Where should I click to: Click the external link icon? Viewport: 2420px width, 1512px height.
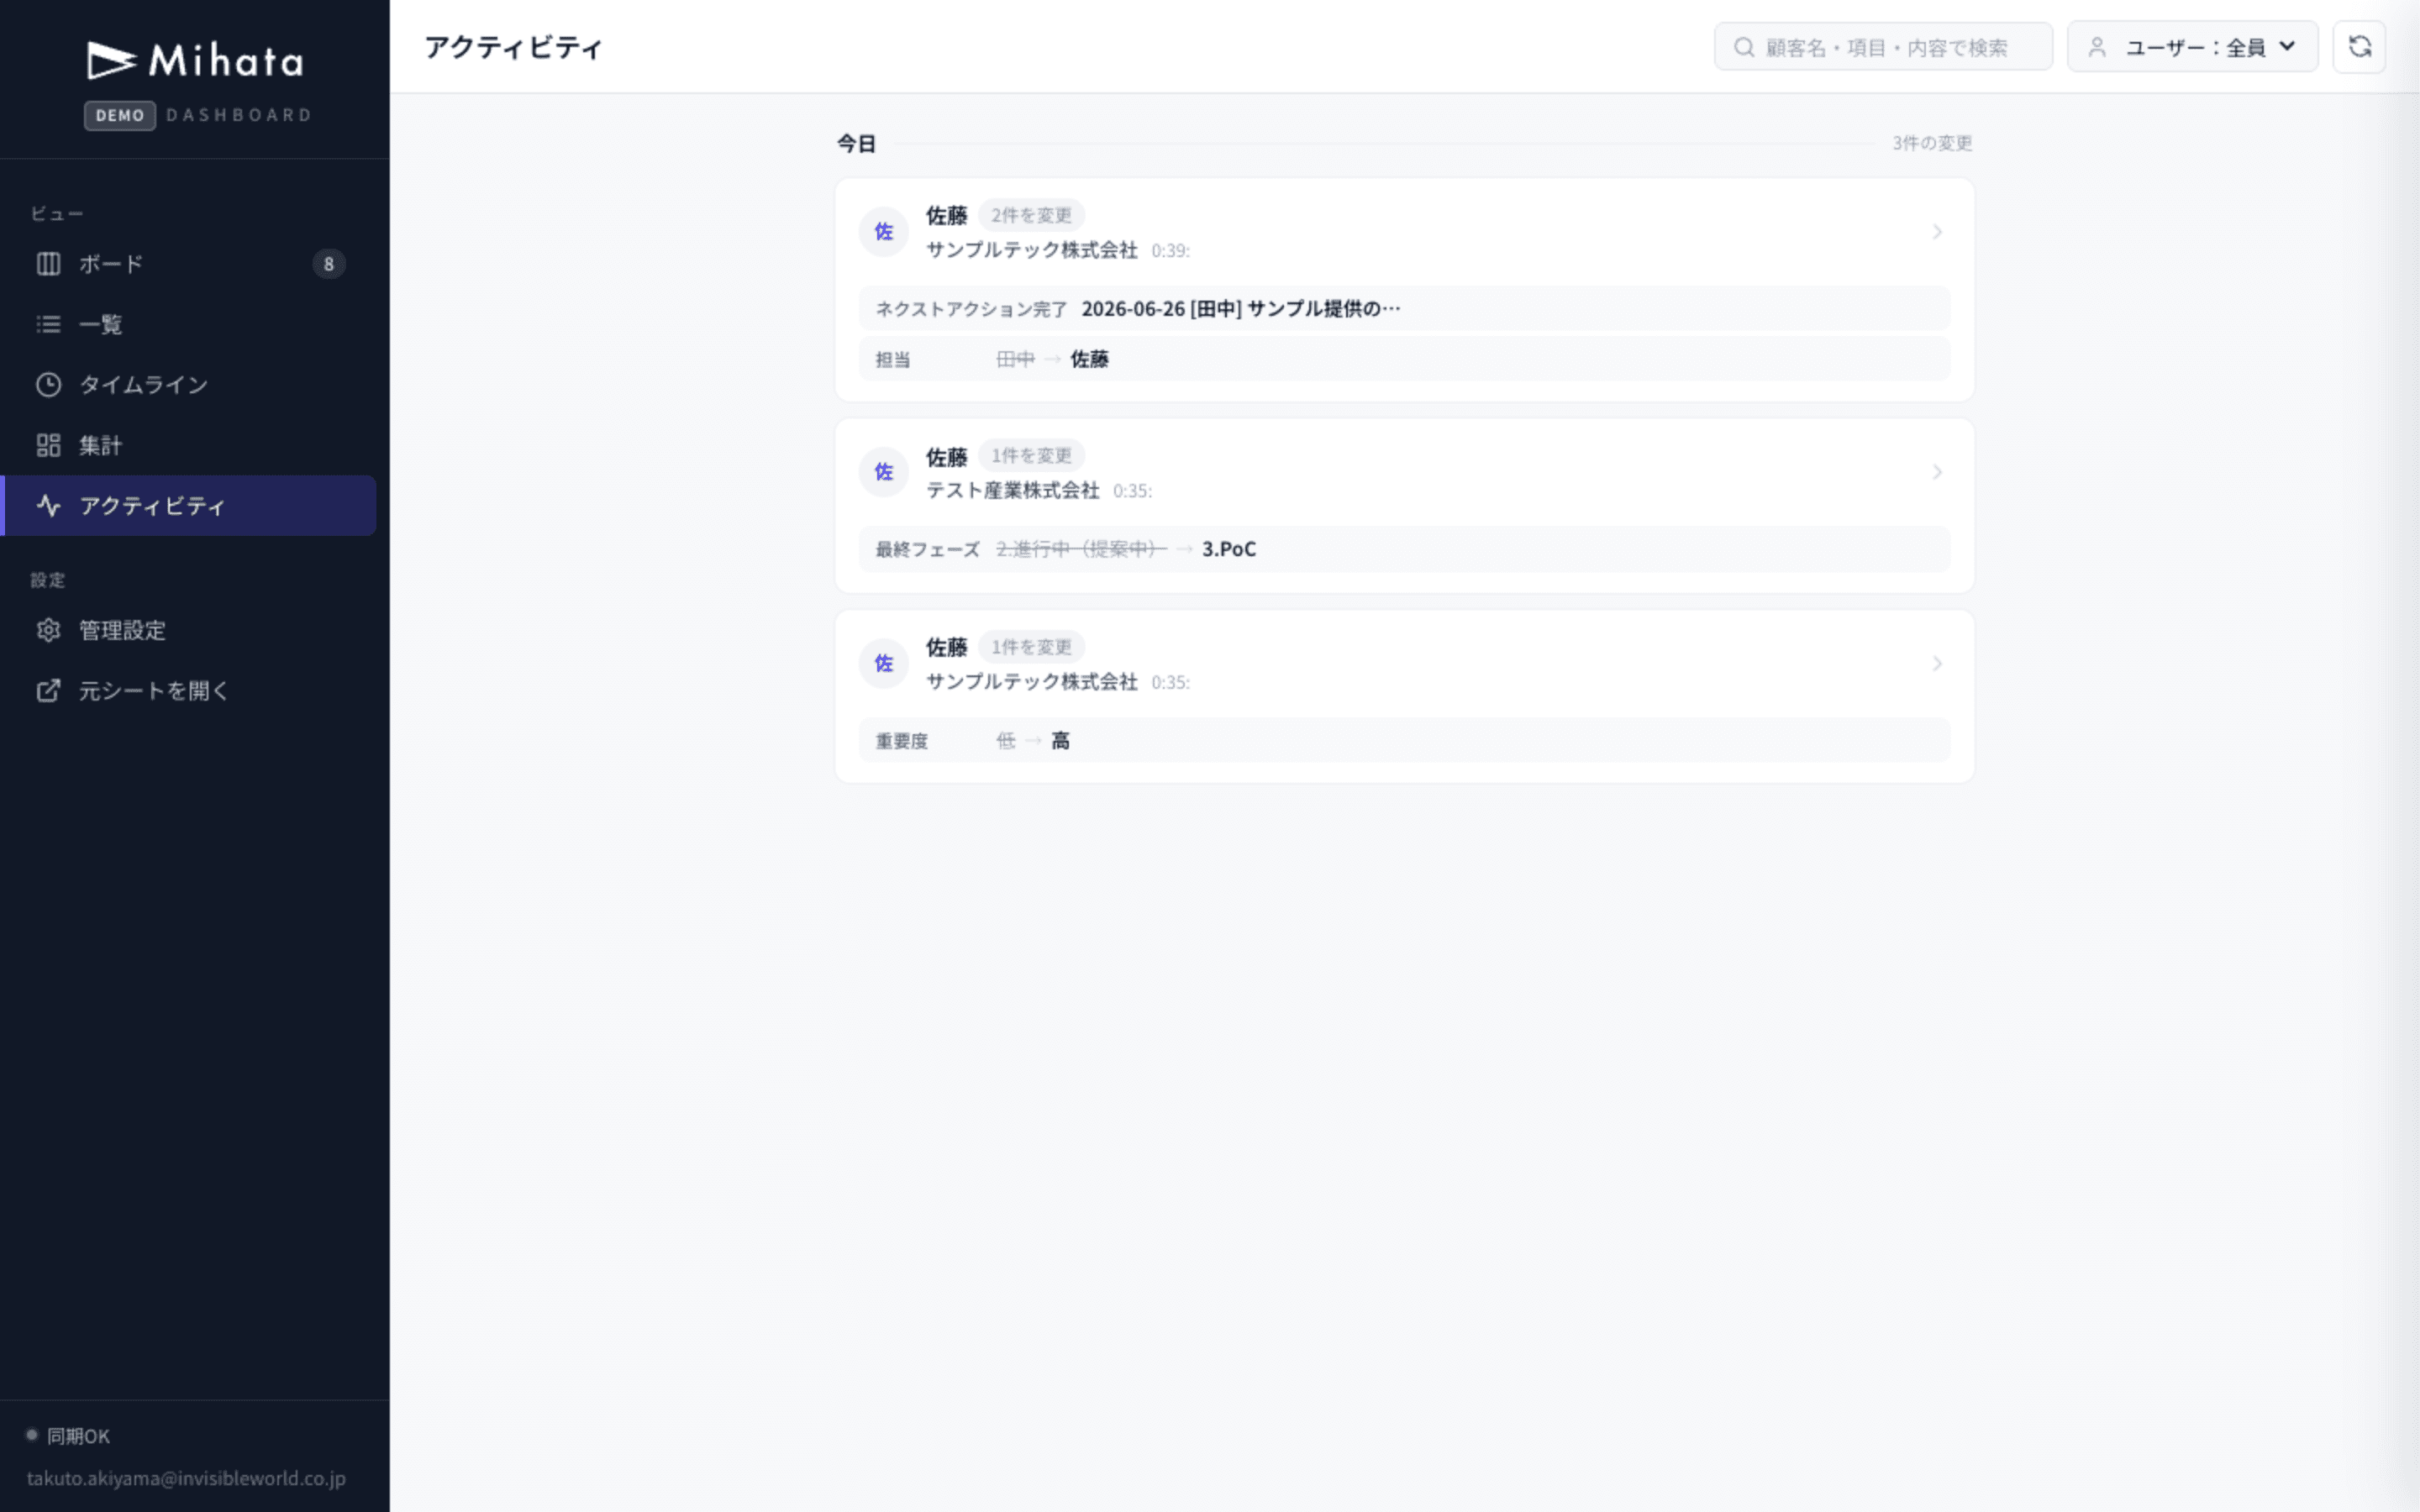48,691
